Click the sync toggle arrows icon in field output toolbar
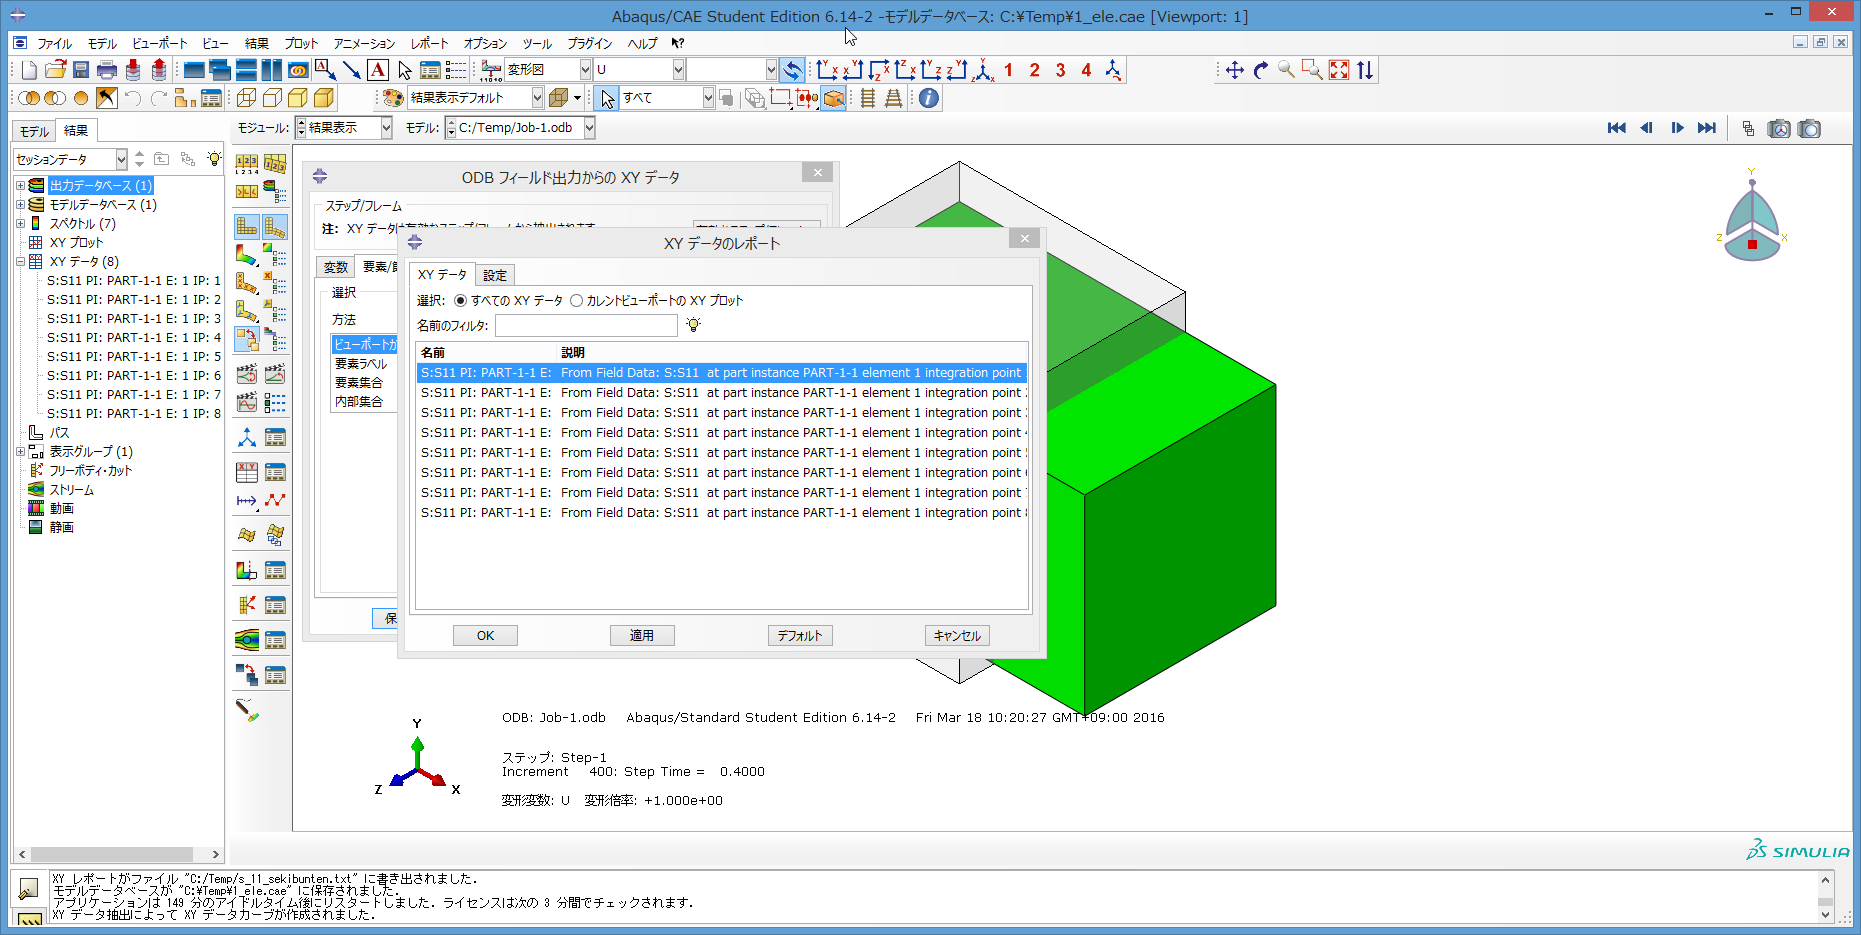 coord(792,70)
